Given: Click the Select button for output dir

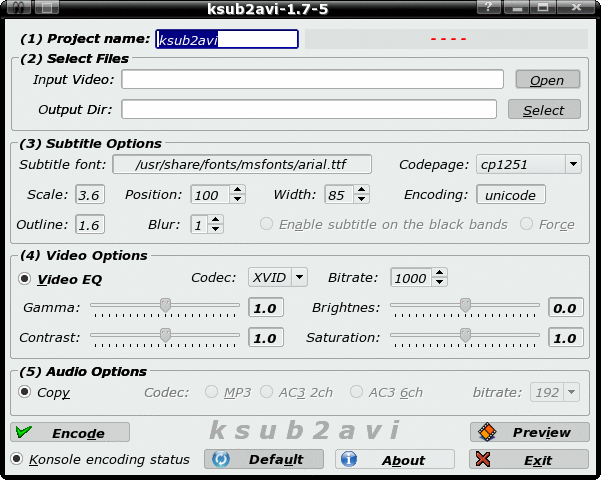Looking at the screenshot, I should click(x=544, y=110).
